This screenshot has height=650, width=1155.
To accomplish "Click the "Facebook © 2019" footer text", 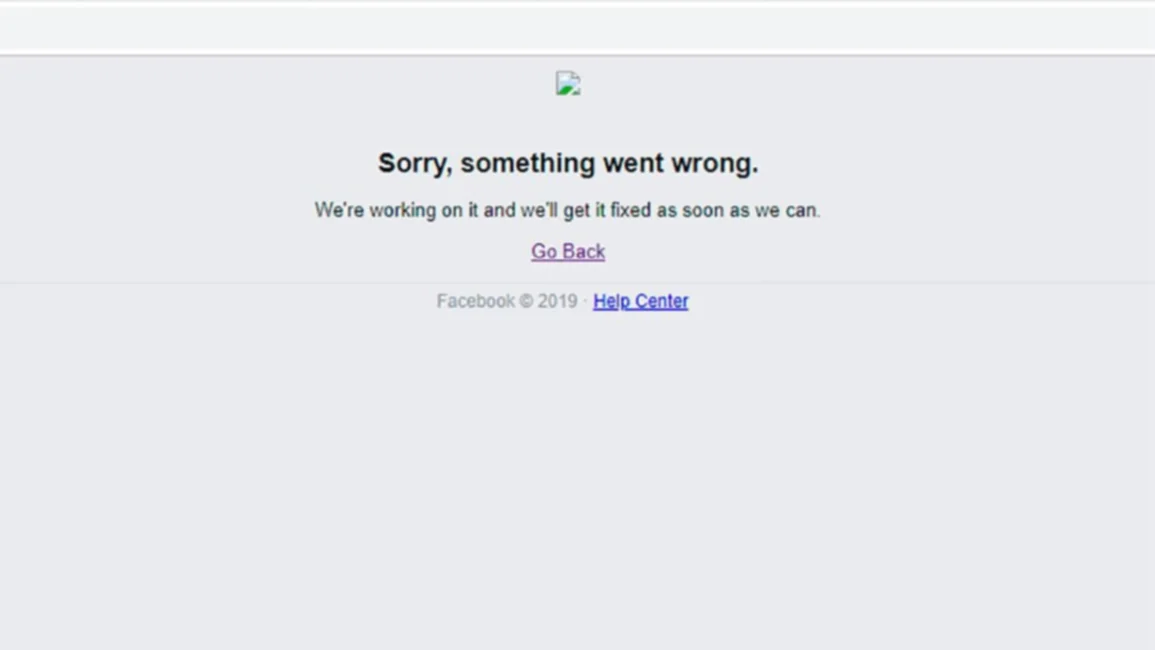I will 507,301.
